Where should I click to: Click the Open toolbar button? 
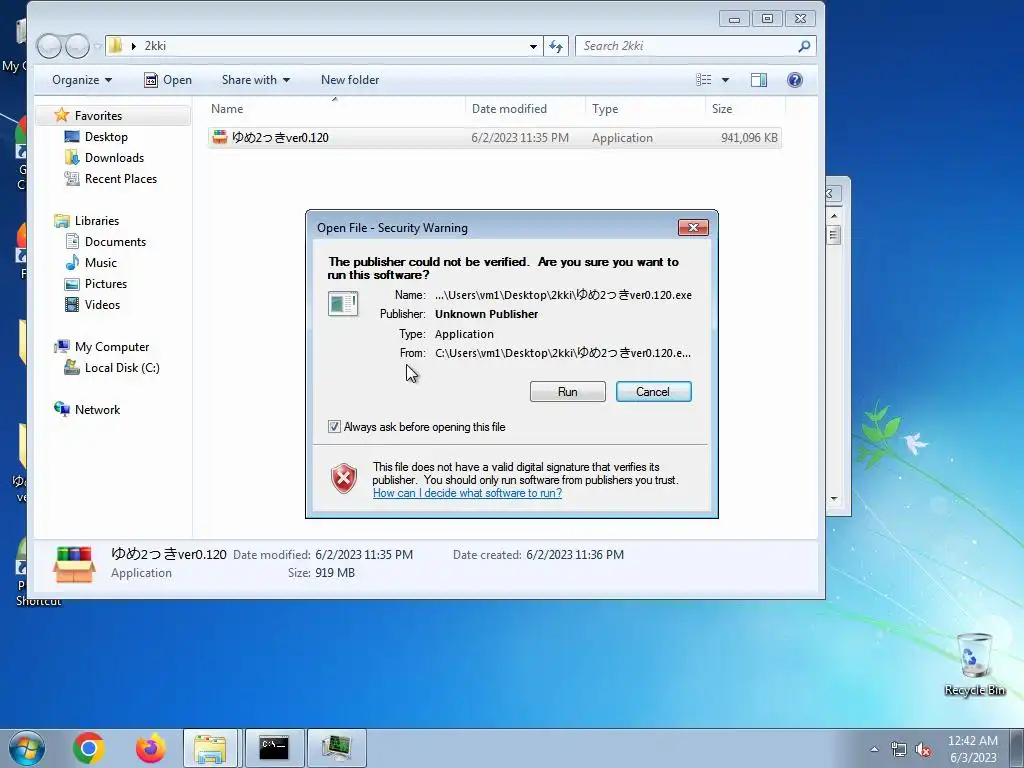click(x=168, y=80)
